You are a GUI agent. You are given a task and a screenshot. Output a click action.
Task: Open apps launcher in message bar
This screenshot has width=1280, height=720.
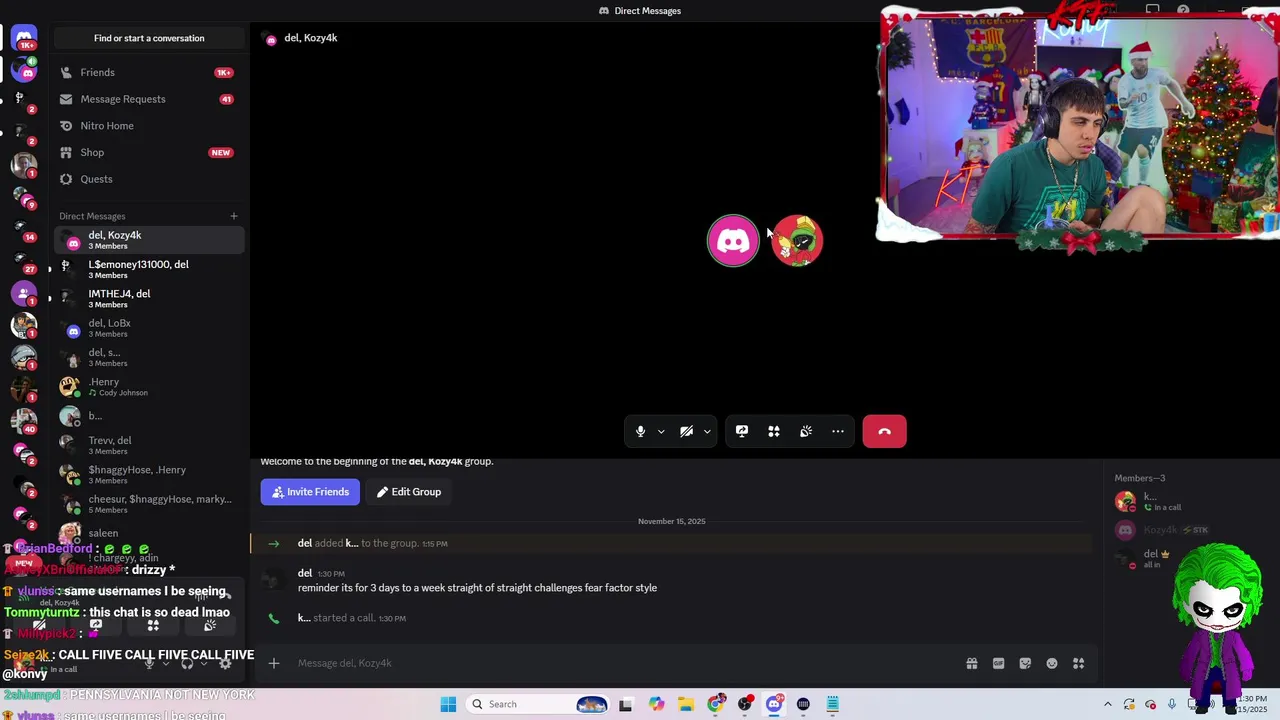pos(1078,663)
